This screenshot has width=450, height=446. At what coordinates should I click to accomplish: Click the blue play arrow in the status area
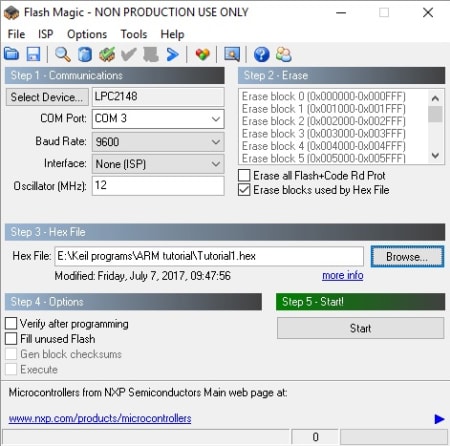(439, 419)
